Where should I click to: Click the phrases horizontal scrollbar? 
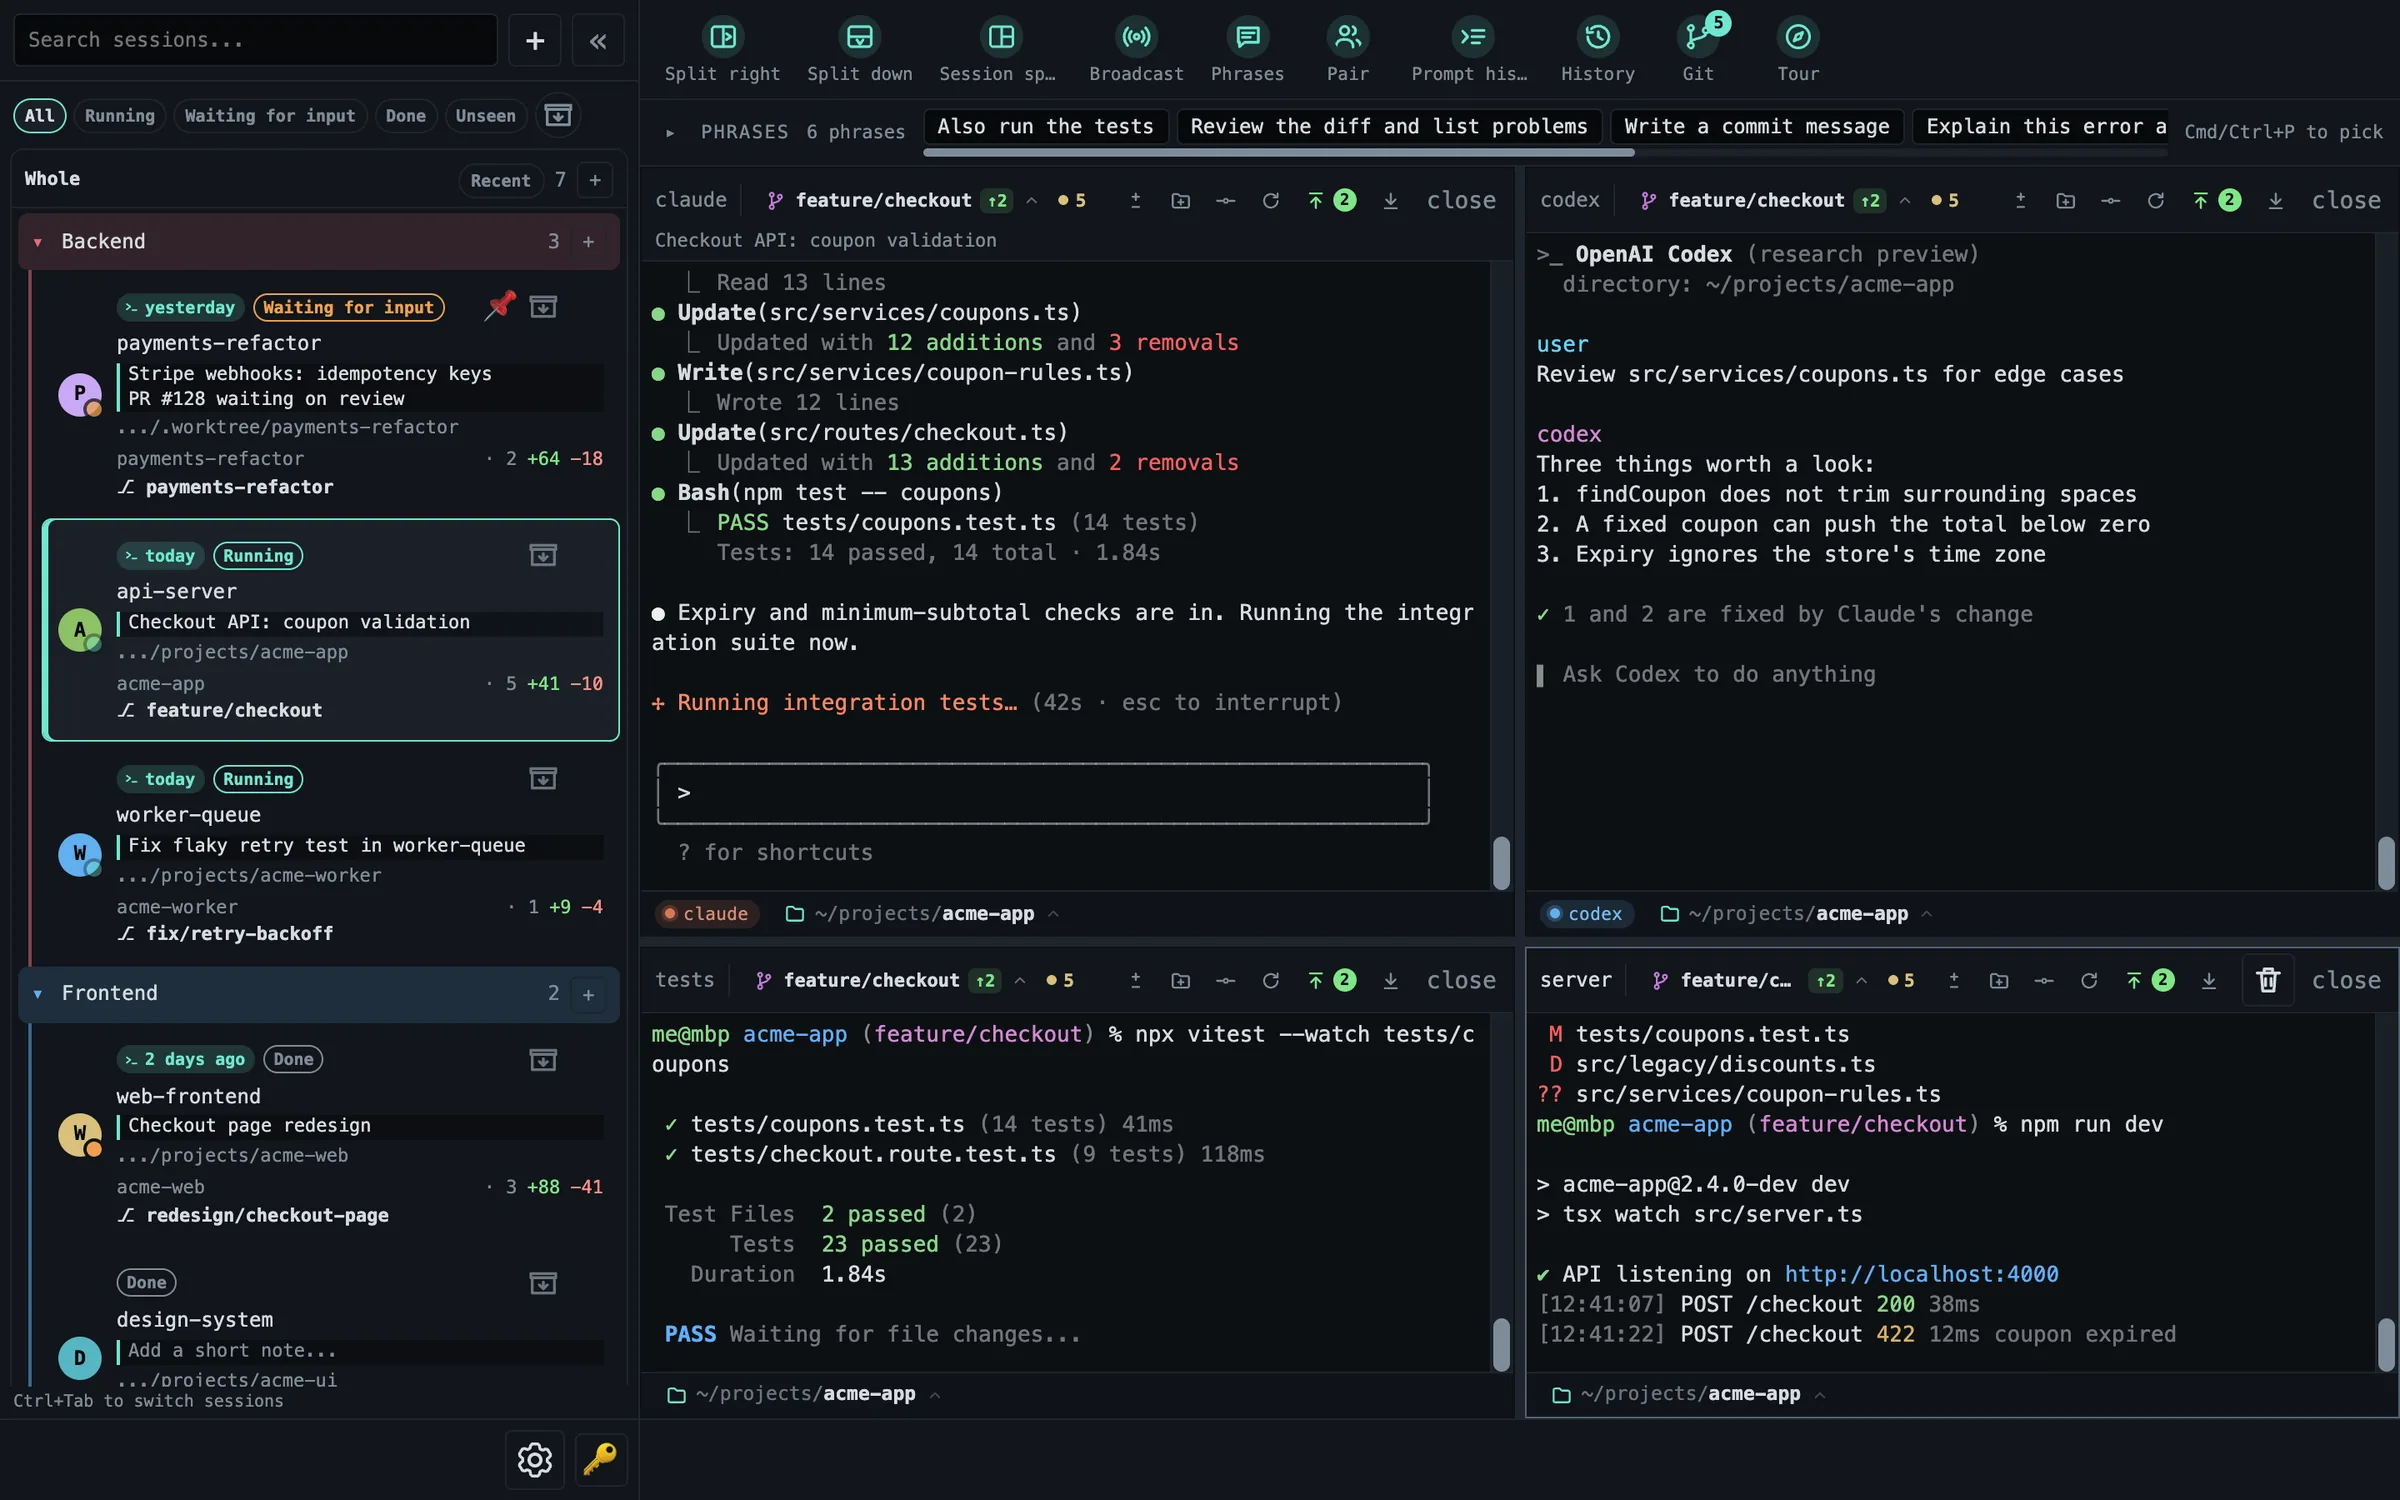(x=1279, y=153)
